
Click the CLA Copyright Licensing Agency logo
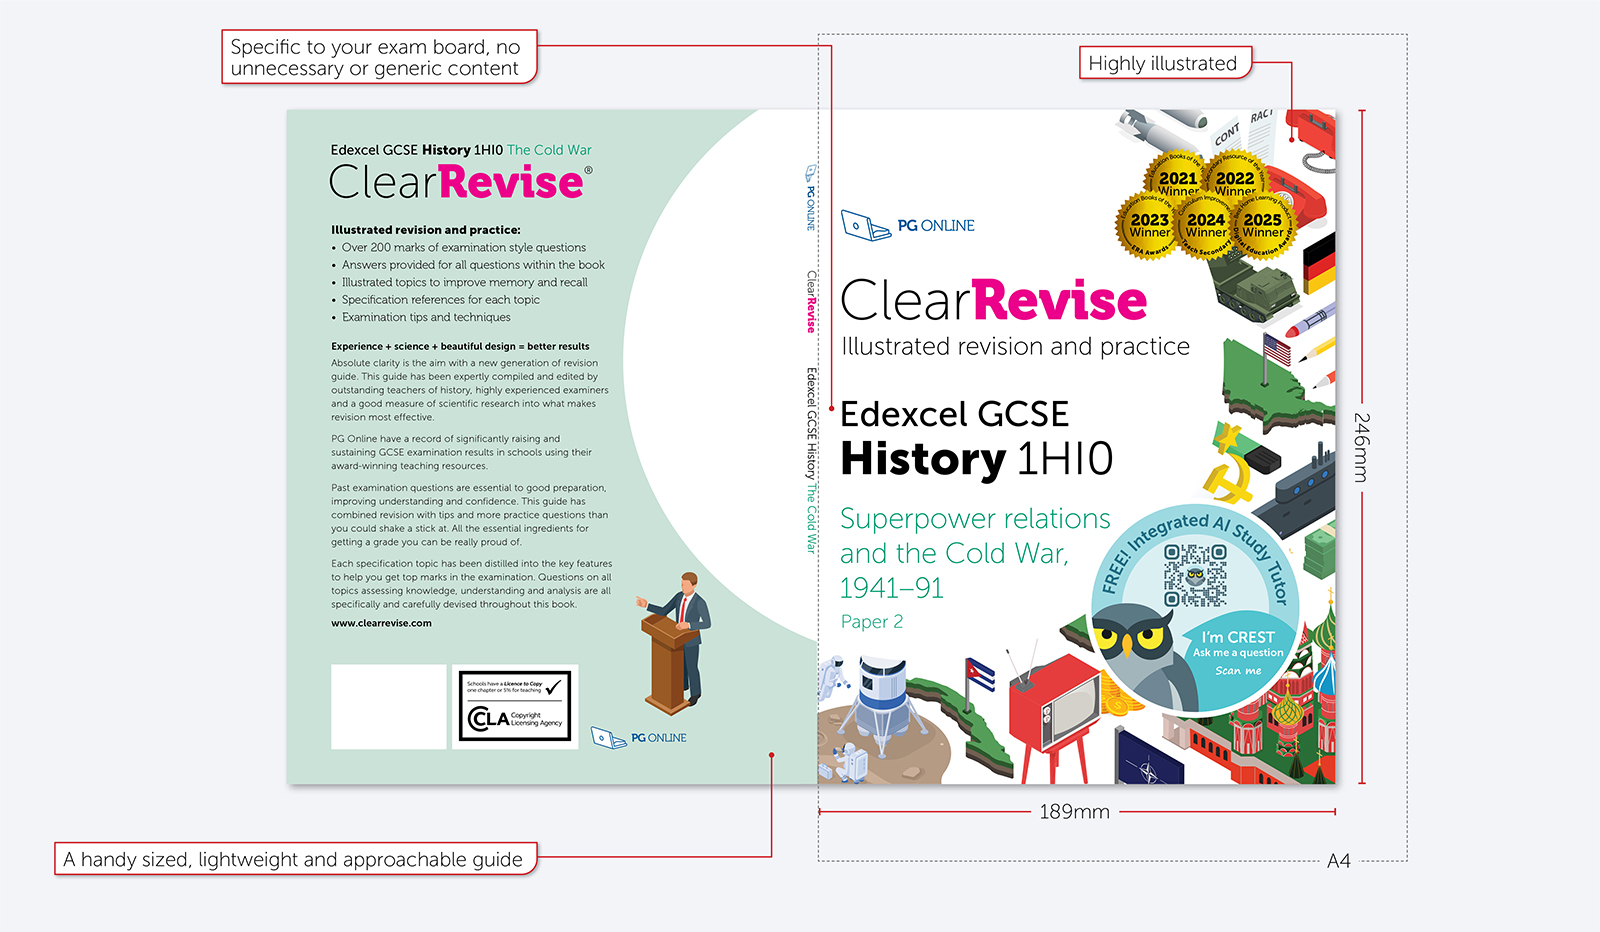pyautogui.click(x=515, y=707)
